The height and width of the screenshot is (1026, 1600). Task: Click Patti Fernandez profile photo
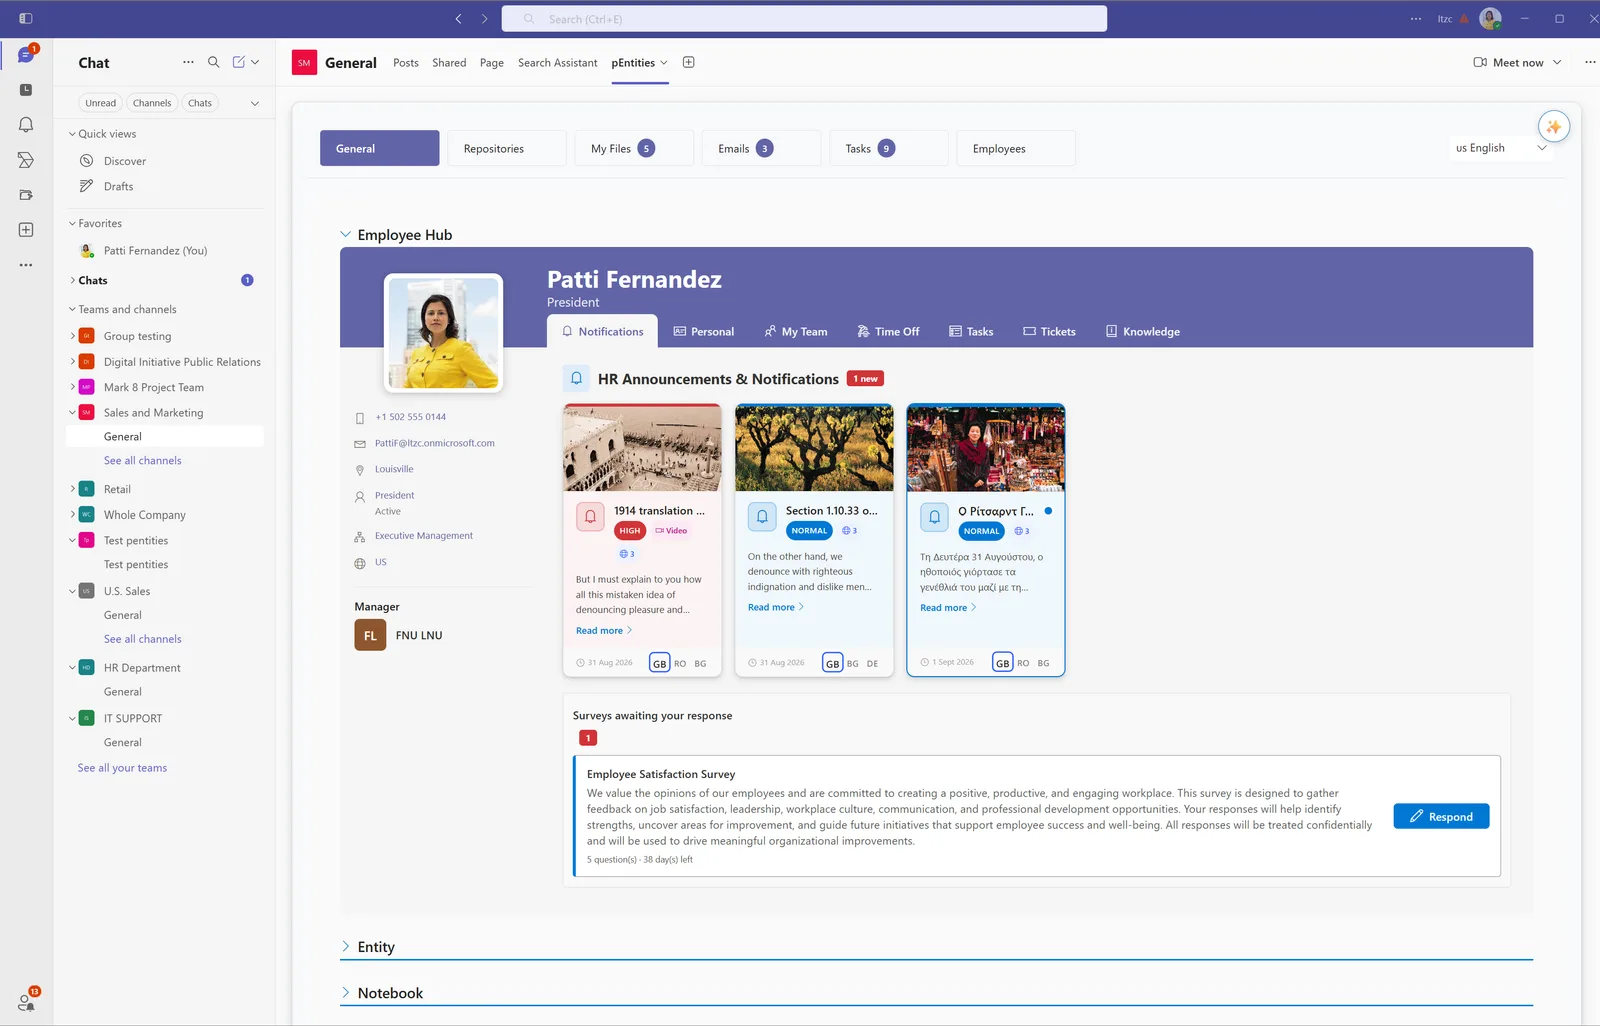point(444,333)
